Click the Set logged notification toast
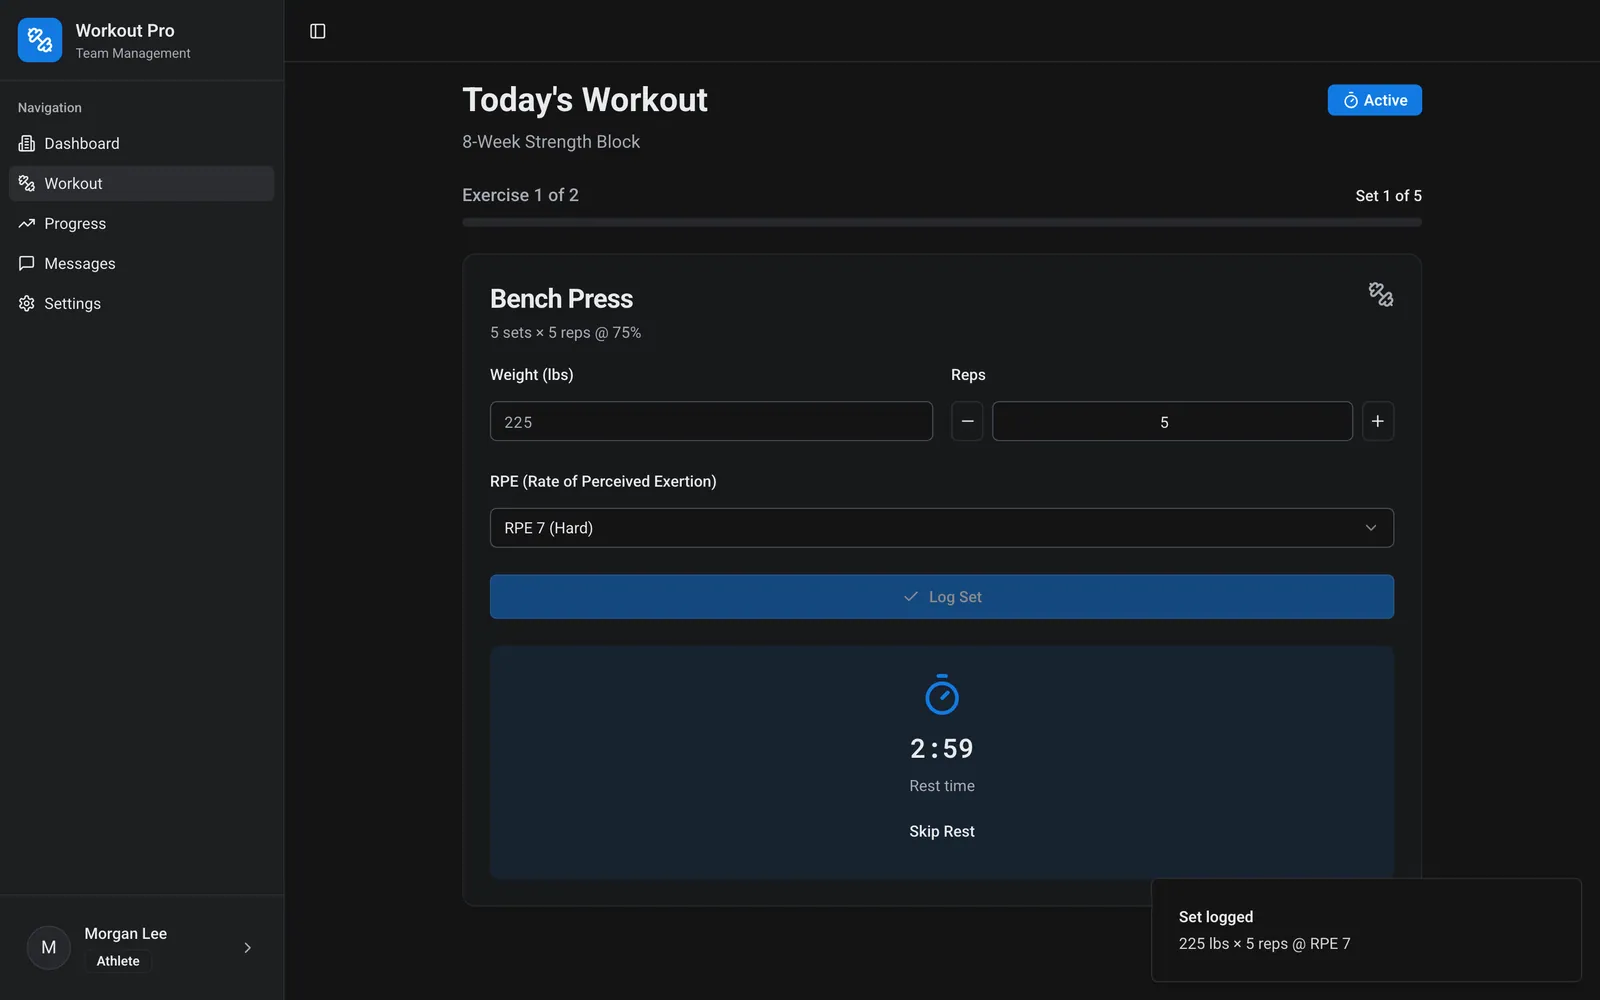 point(1366,930)
